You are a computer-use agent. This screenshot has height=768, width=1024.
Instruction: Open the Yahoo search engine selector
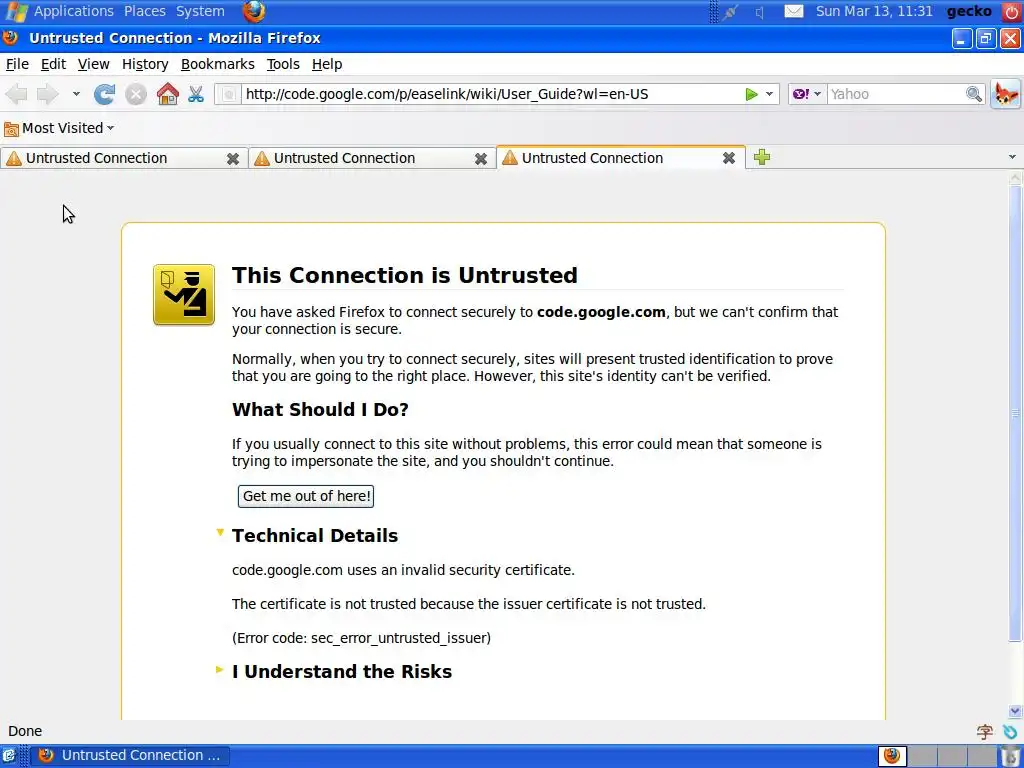(807, 94)
